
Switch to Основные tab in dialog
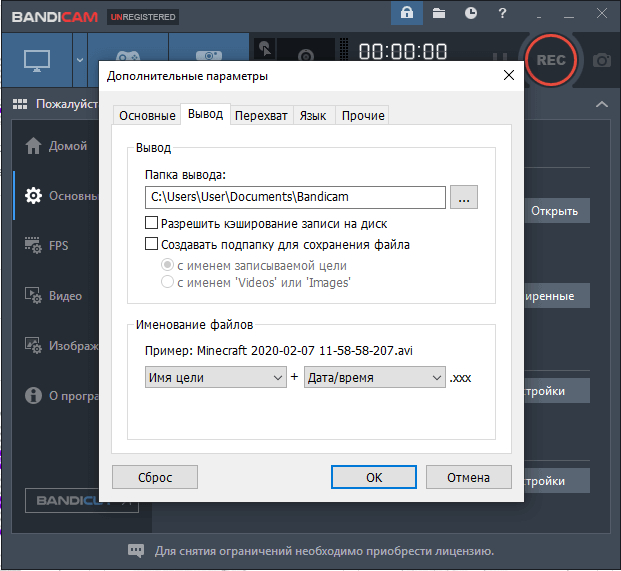[147, 116]
